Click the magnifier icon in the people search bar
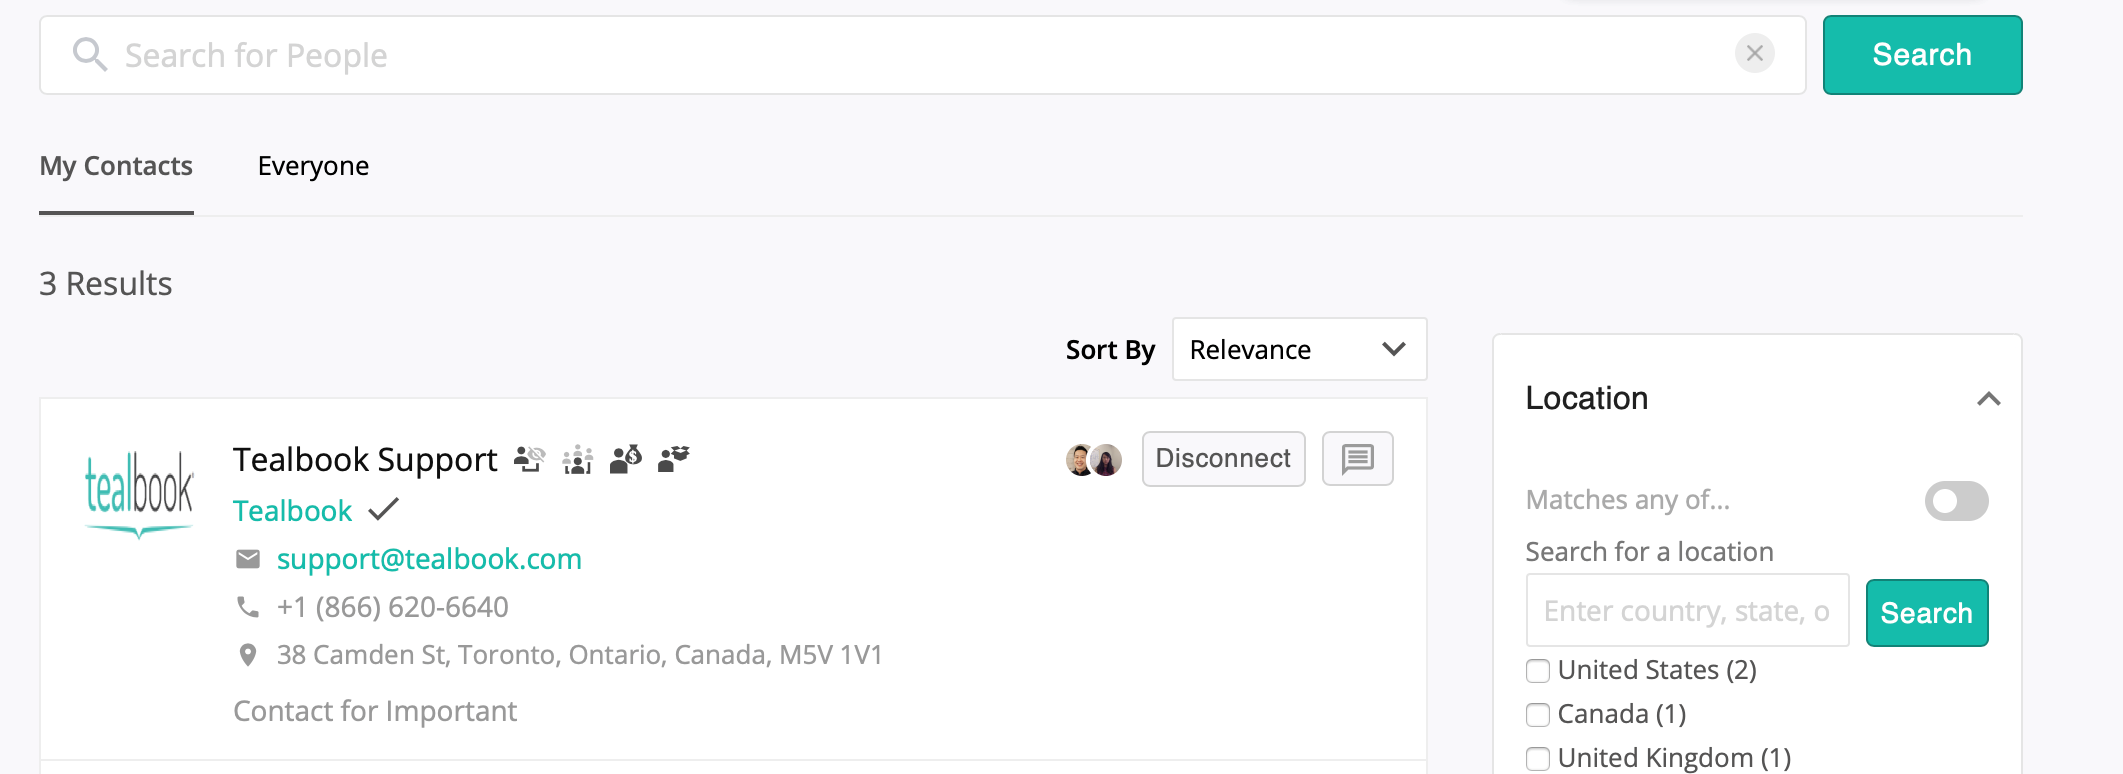Screen dimensions: 2123x774 [x=89, y=55]
